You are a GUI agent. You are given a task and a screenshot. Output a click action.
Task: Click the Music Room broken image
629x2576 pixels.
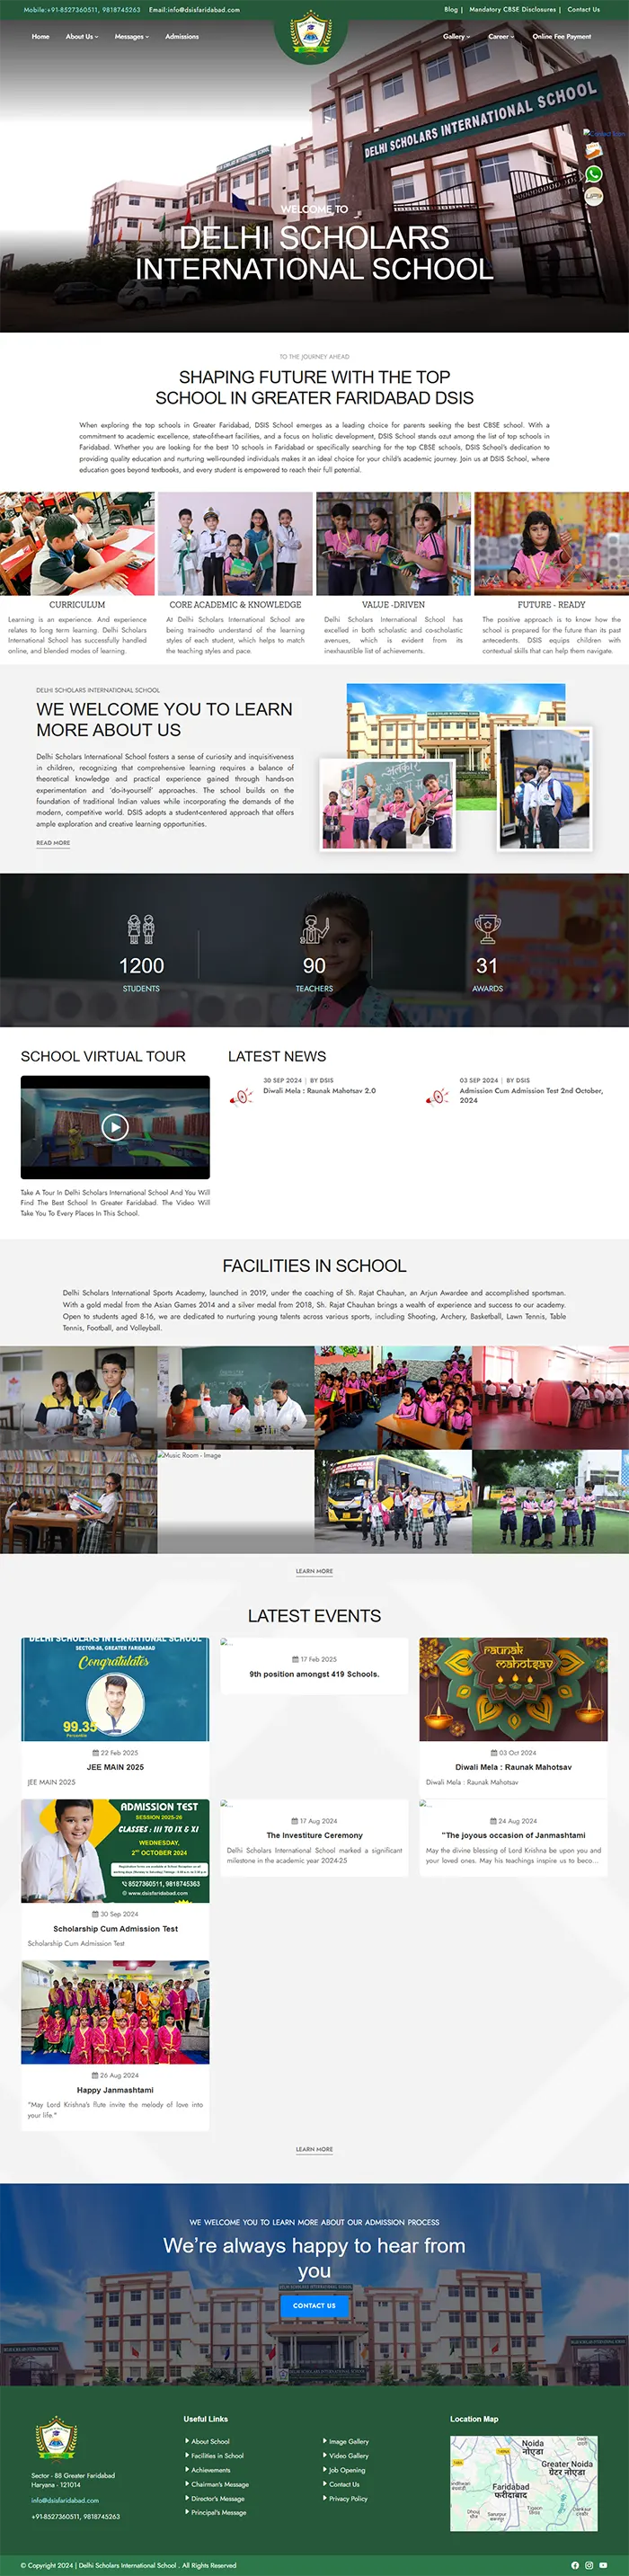[x=236, y=1502]
